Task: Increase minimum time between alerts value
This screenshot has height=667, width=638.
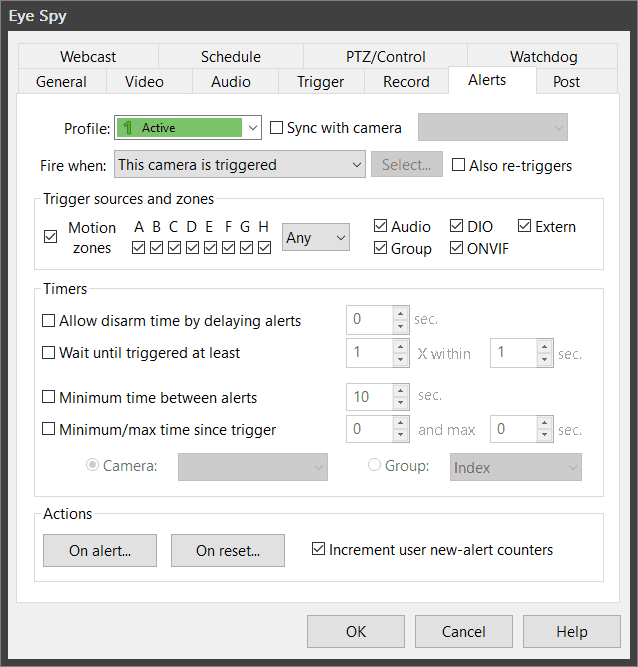Action: pyautogui.click(x=401, y=391)
